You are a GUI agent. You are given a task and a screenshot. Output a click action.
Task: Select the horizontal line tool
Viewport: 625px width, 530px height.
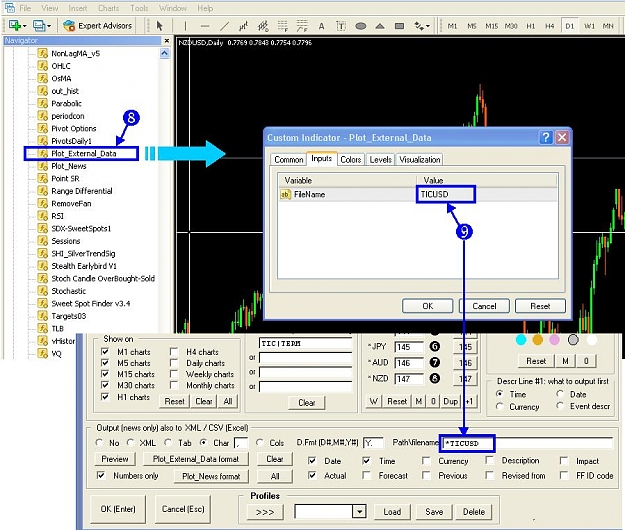204,26
